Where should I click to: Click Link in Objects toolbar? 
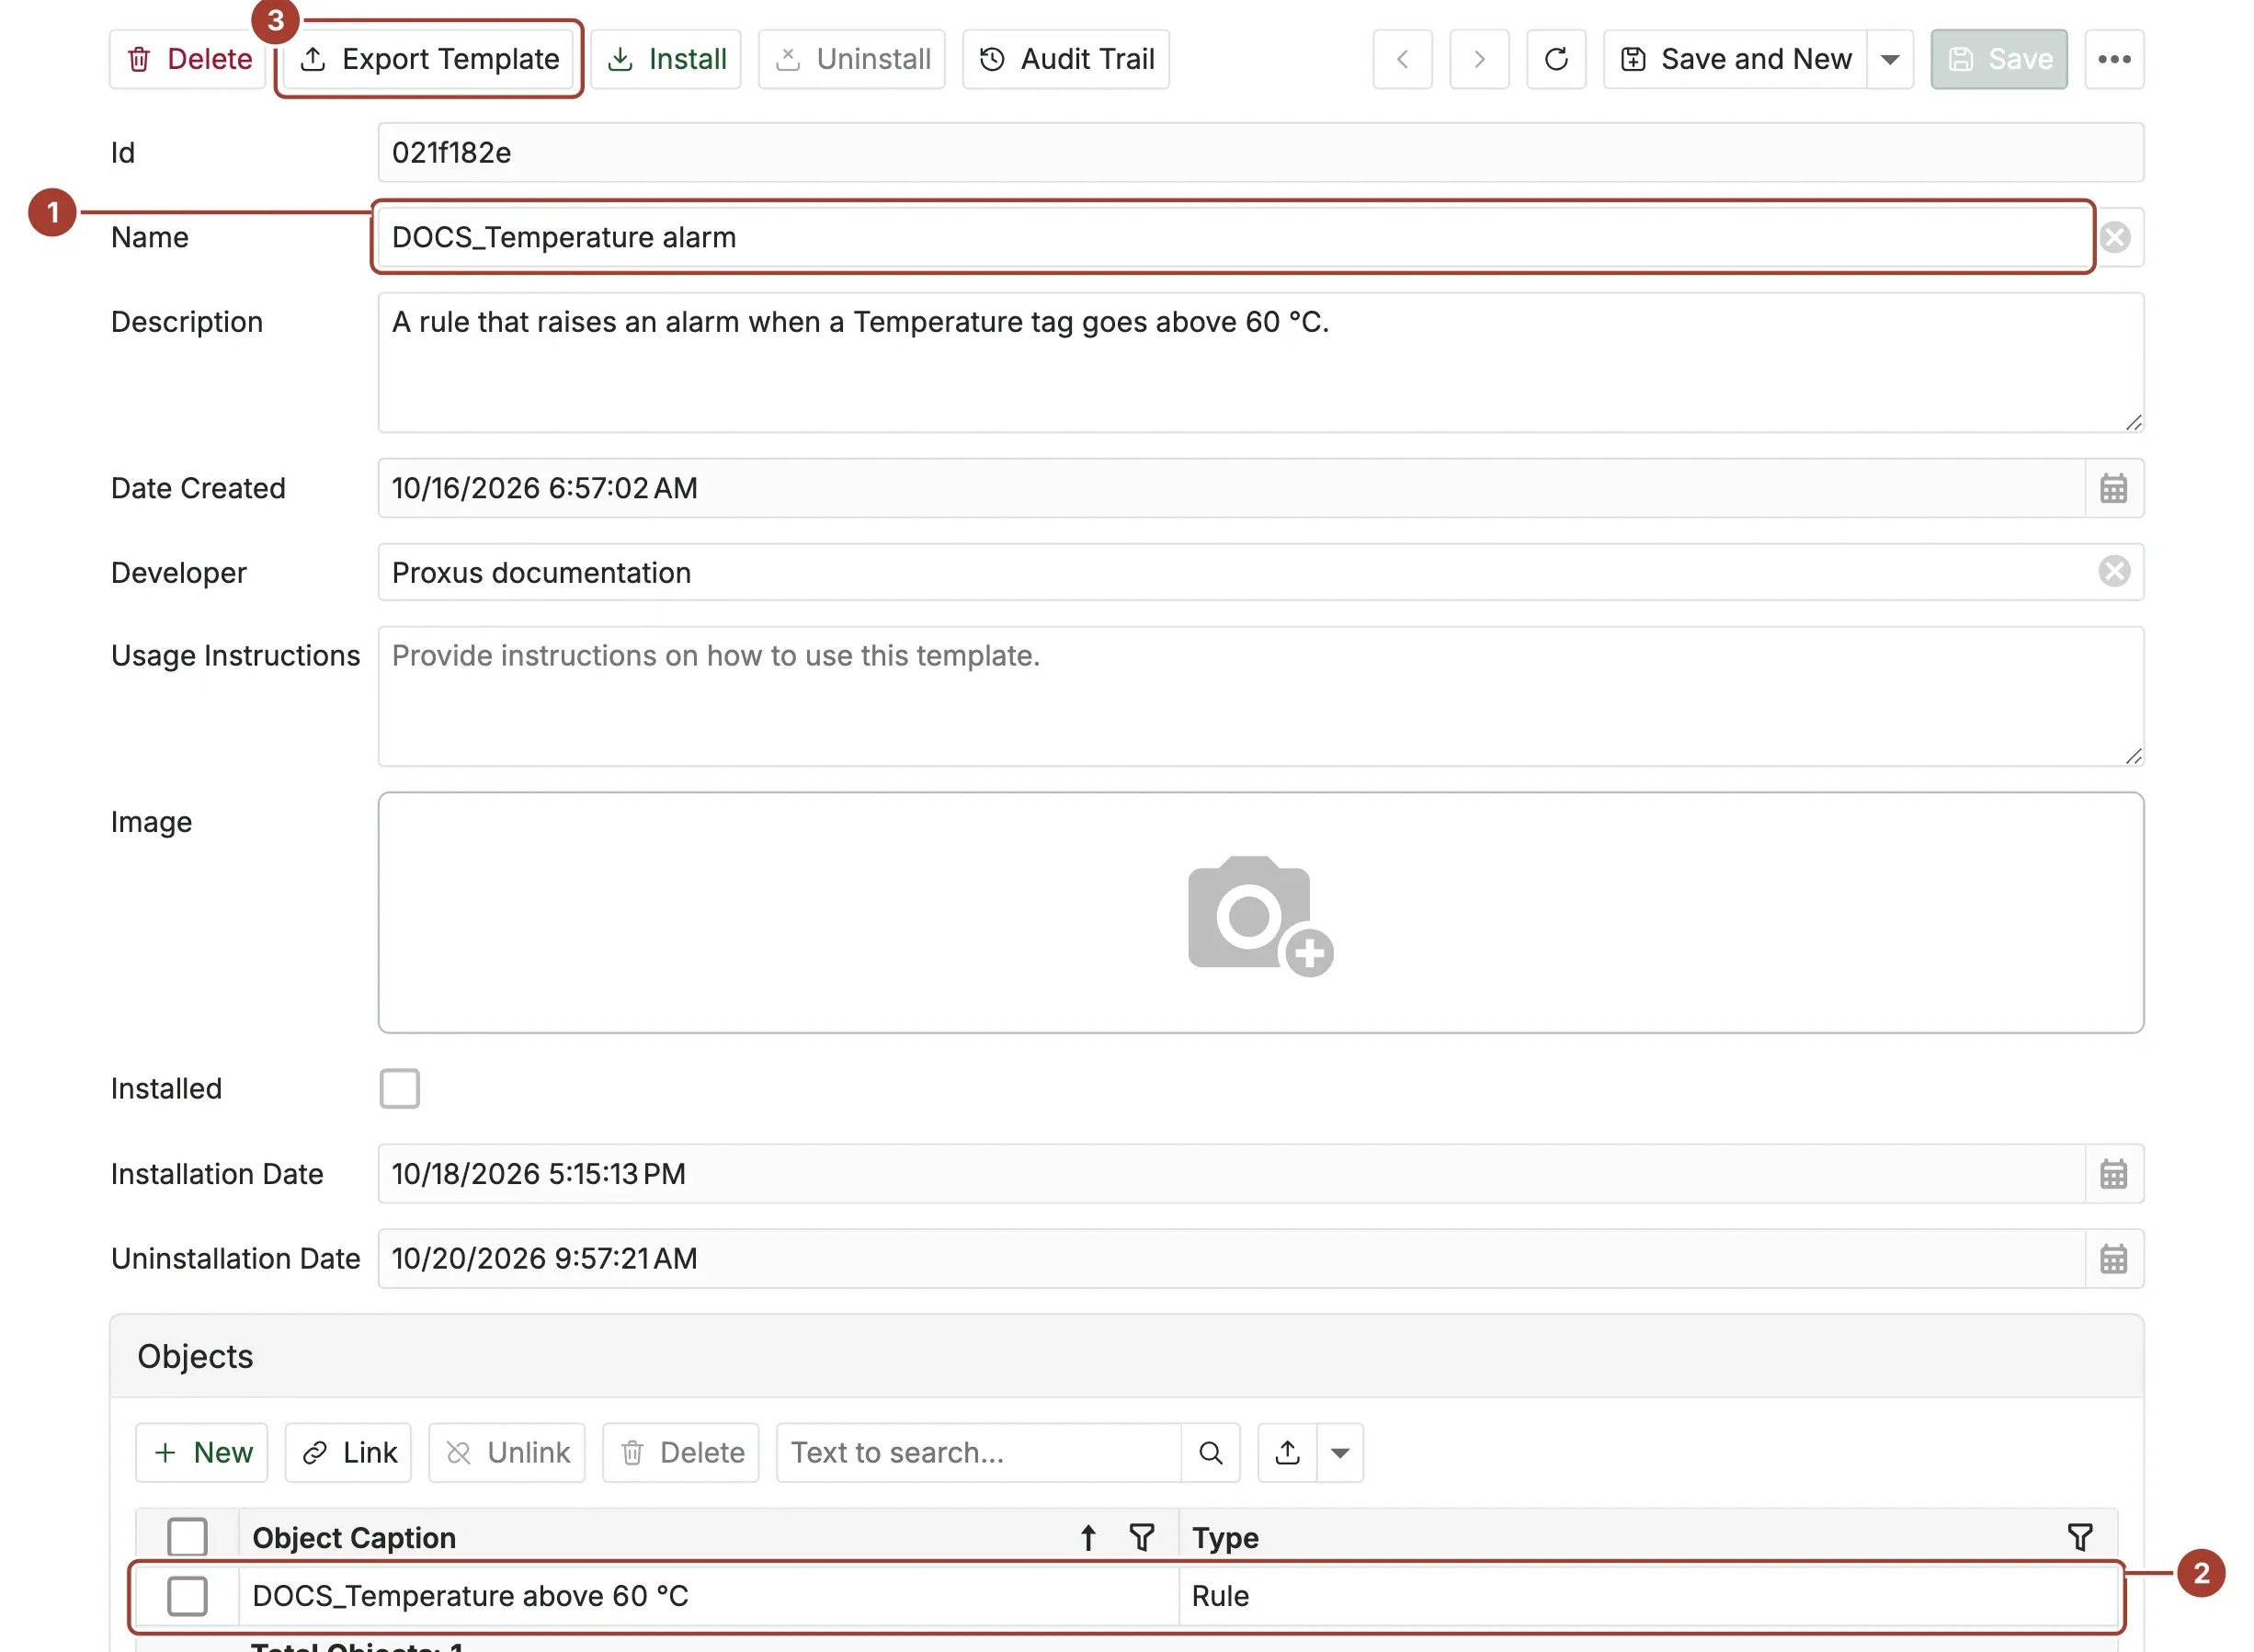pos(349,1452)
